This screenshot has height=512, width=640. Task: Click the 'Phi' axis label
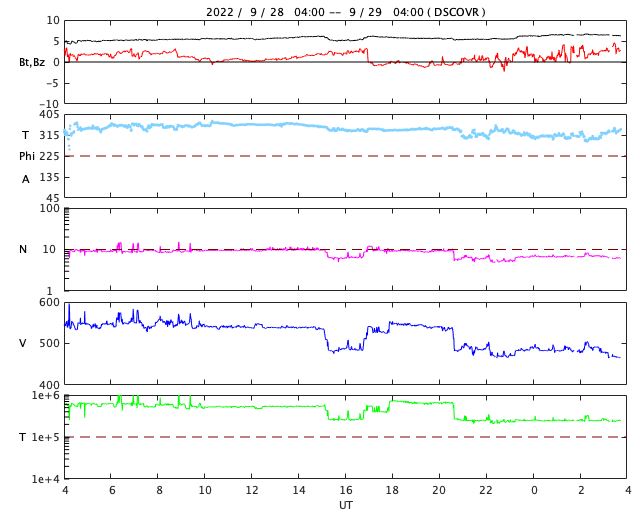coord(27,156)
